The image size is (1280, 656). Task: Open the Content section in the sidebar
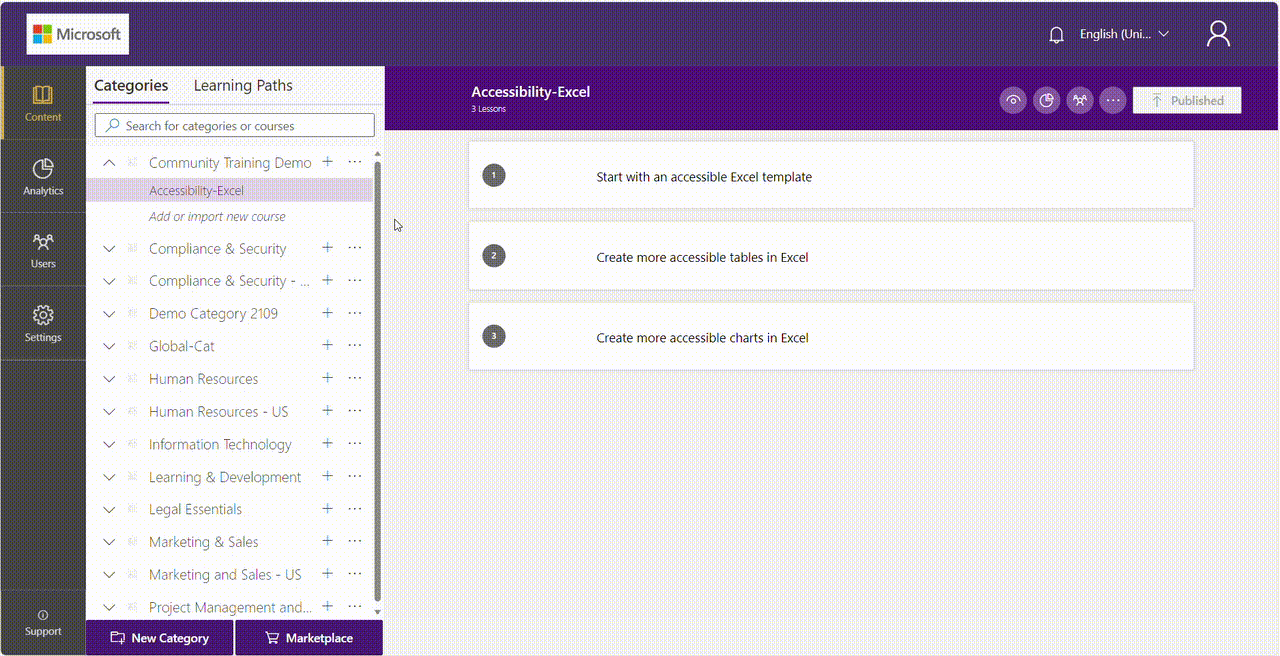click(42, 103)
